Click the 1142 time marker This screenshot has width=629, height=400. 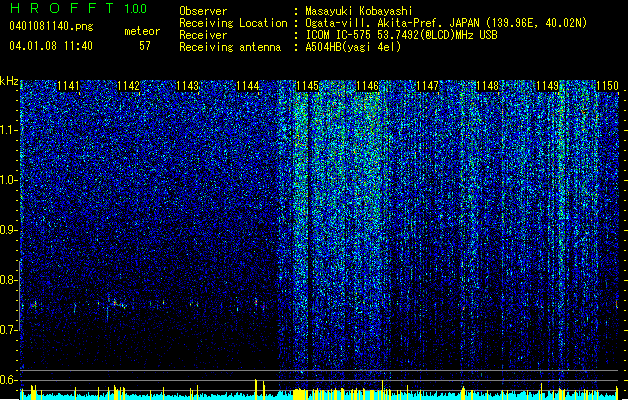click(128, 86)
